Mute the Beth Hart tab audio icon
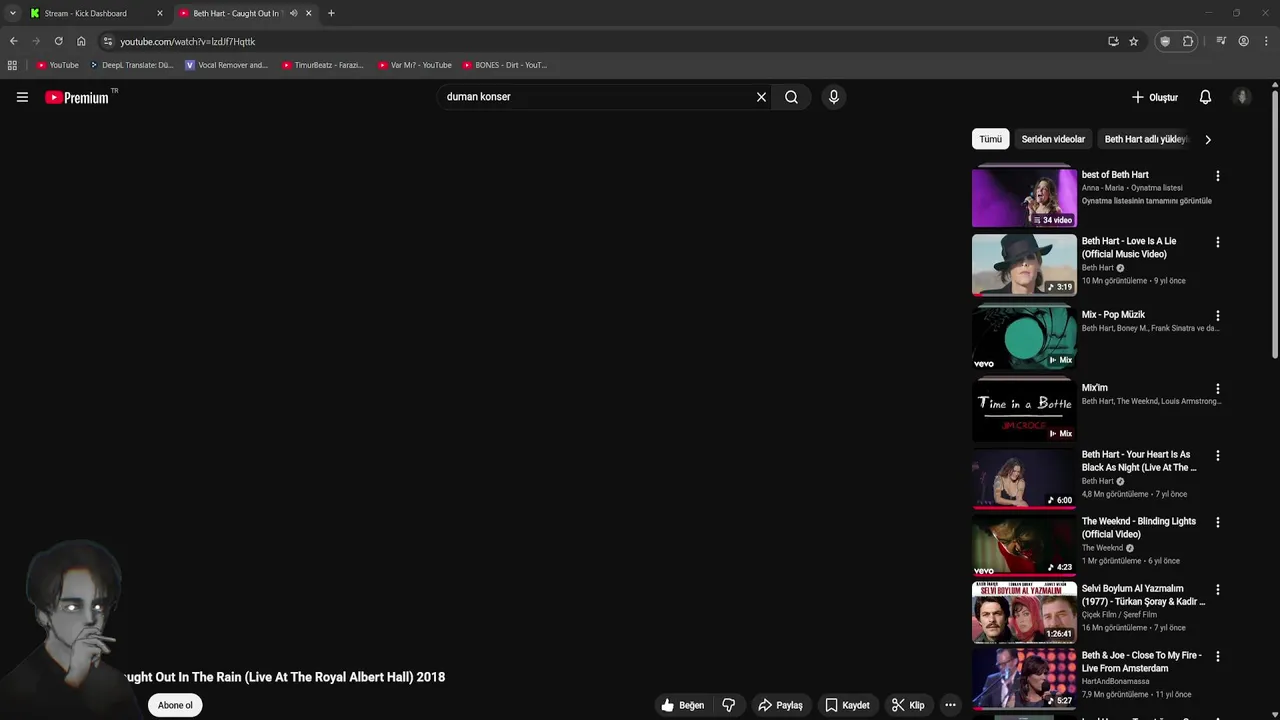This screenshot has width=1280, height=720. (293, 13)
